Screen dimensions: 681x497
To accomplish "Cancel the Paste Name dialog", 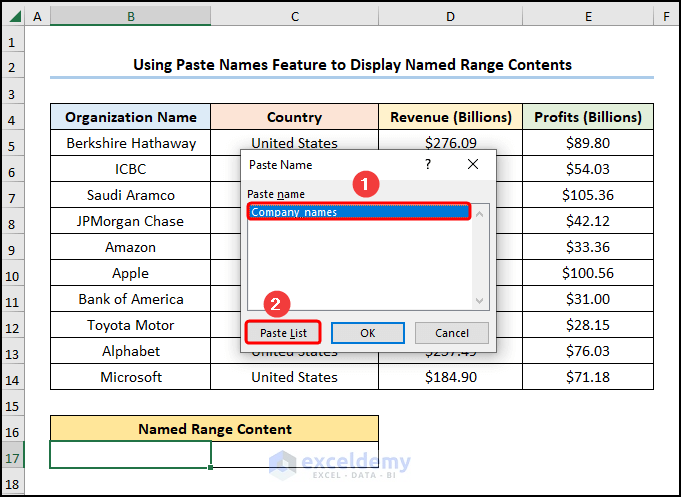I will coord(452,333).
